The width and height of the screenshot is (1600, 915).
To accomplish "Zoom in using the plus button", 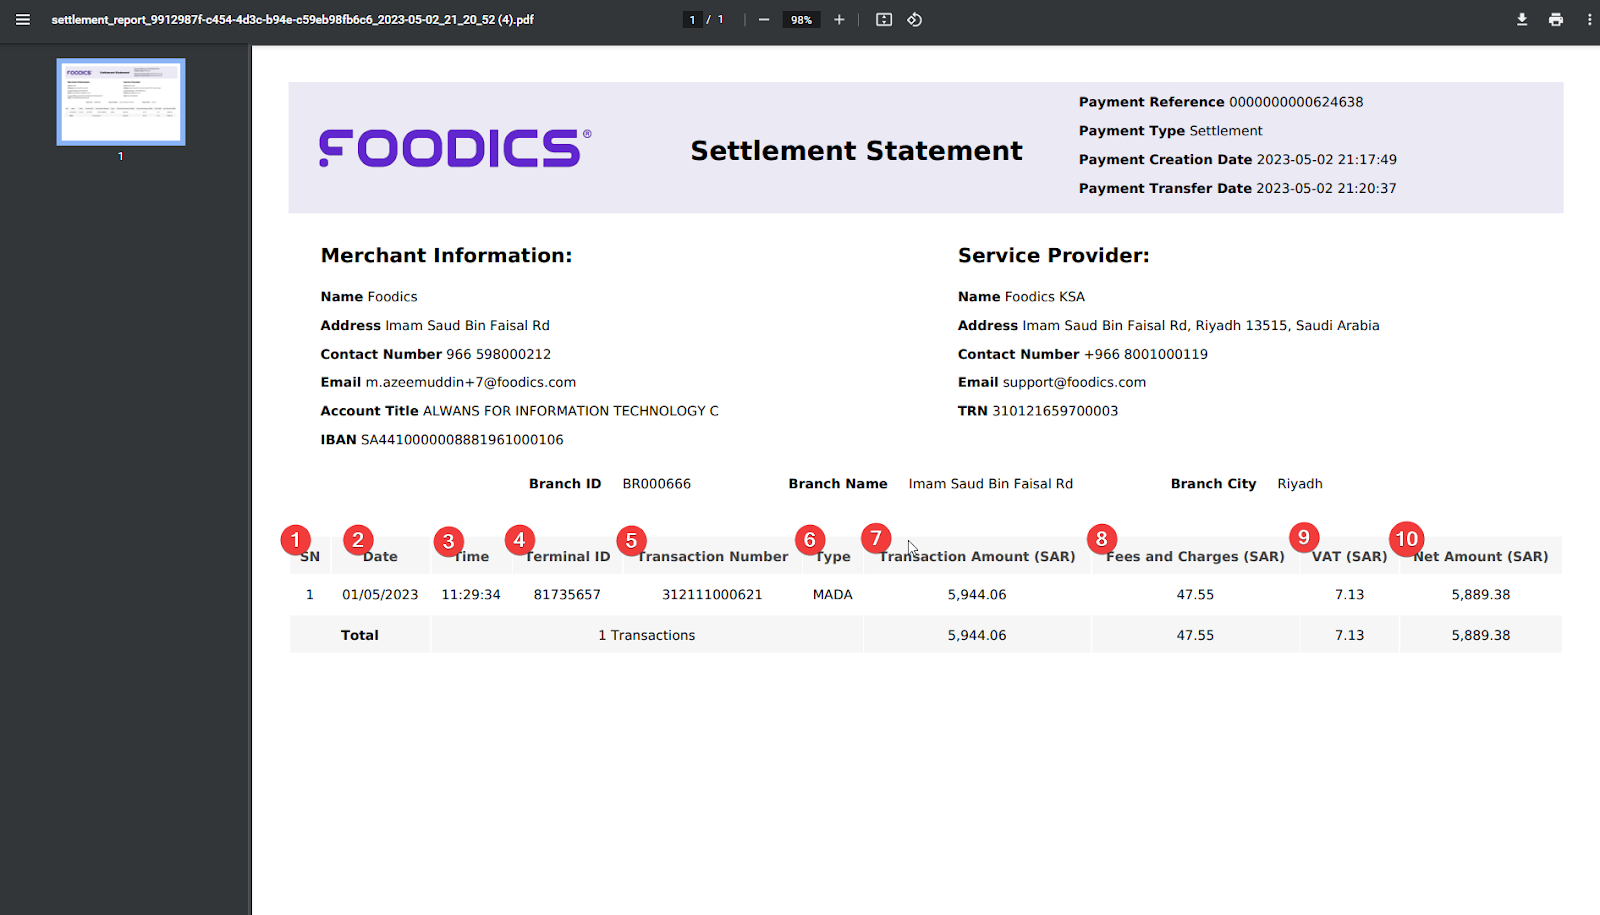I will (839, 19).
